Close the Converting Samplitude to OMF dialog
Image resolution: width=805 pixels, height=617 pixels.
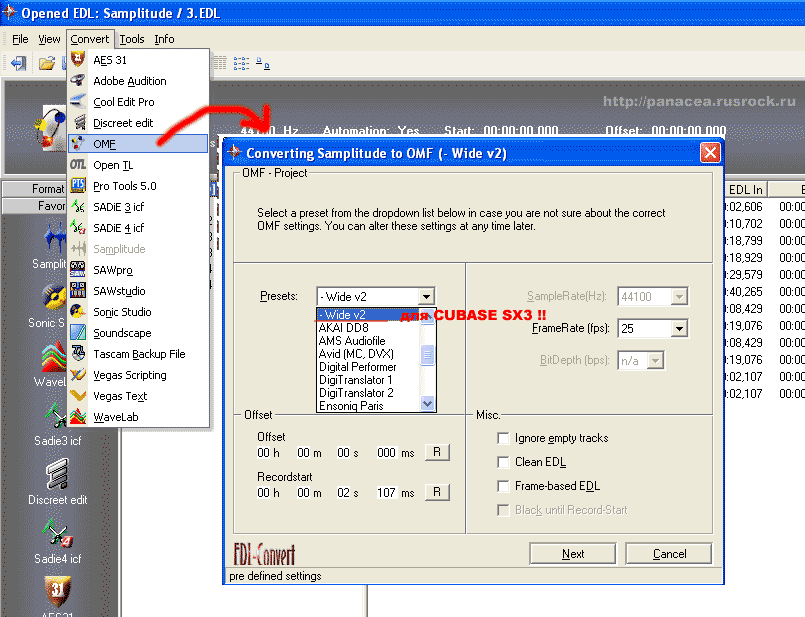pyautogui.click(x=710, y=152)
